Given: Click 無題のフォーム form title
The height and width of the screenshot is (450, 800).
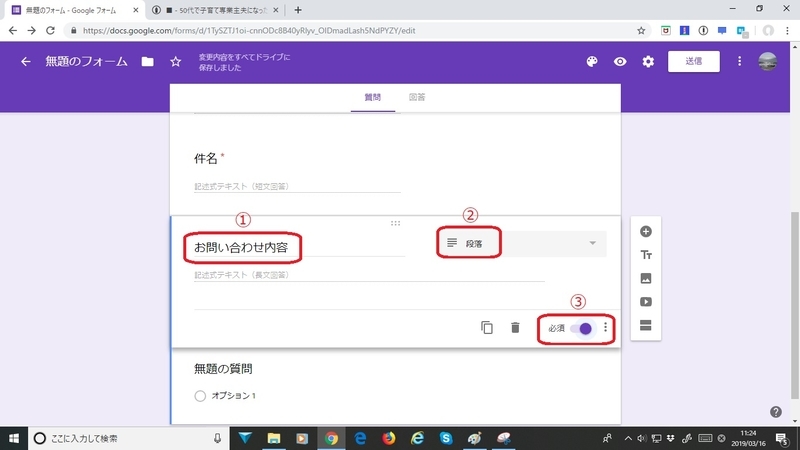Looking at the screenshot, I should [86, 62].
